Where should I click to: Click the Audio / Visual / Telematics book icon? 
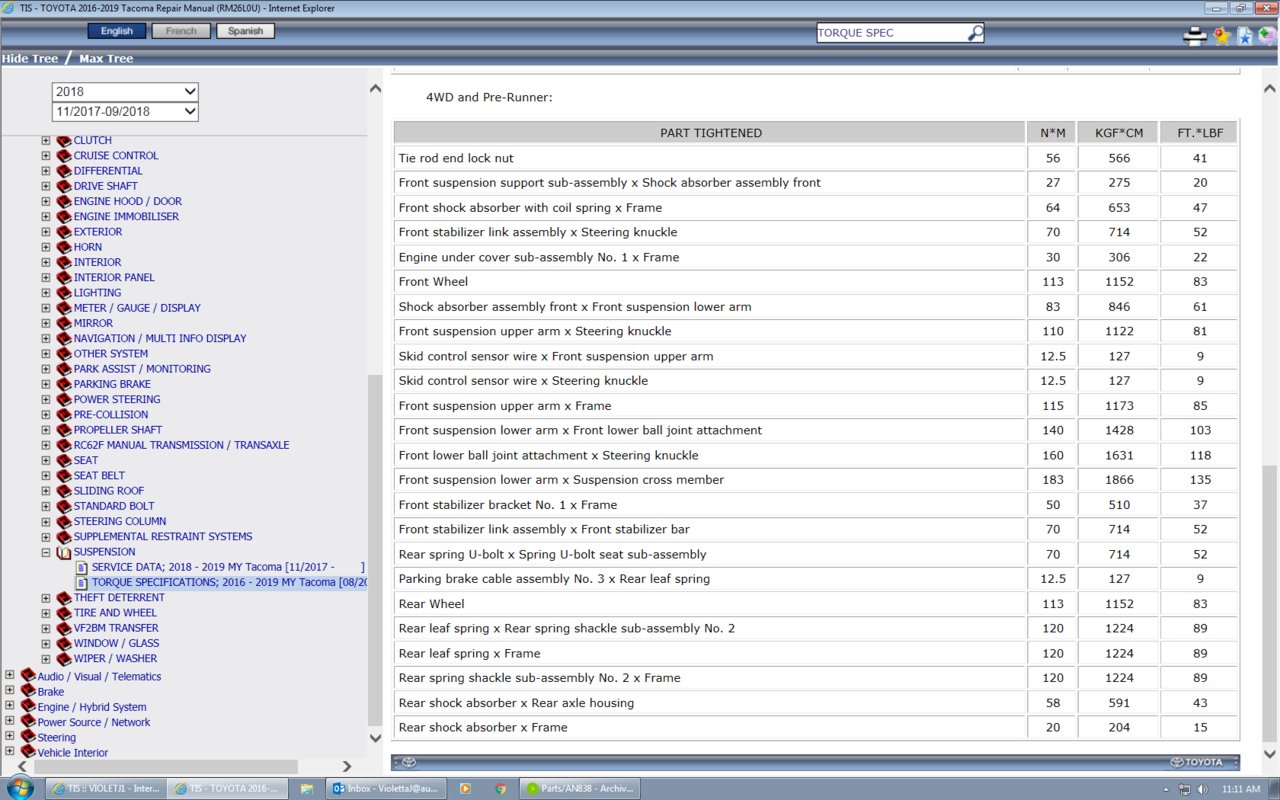28,676
